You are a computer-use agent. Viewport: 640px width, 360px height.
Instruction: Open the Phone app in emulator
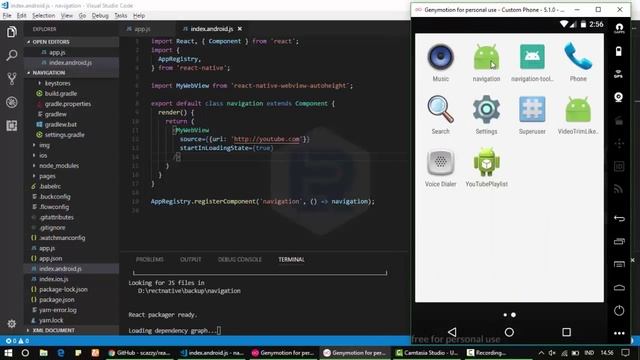pyautogui.click(x=578, y=62)
